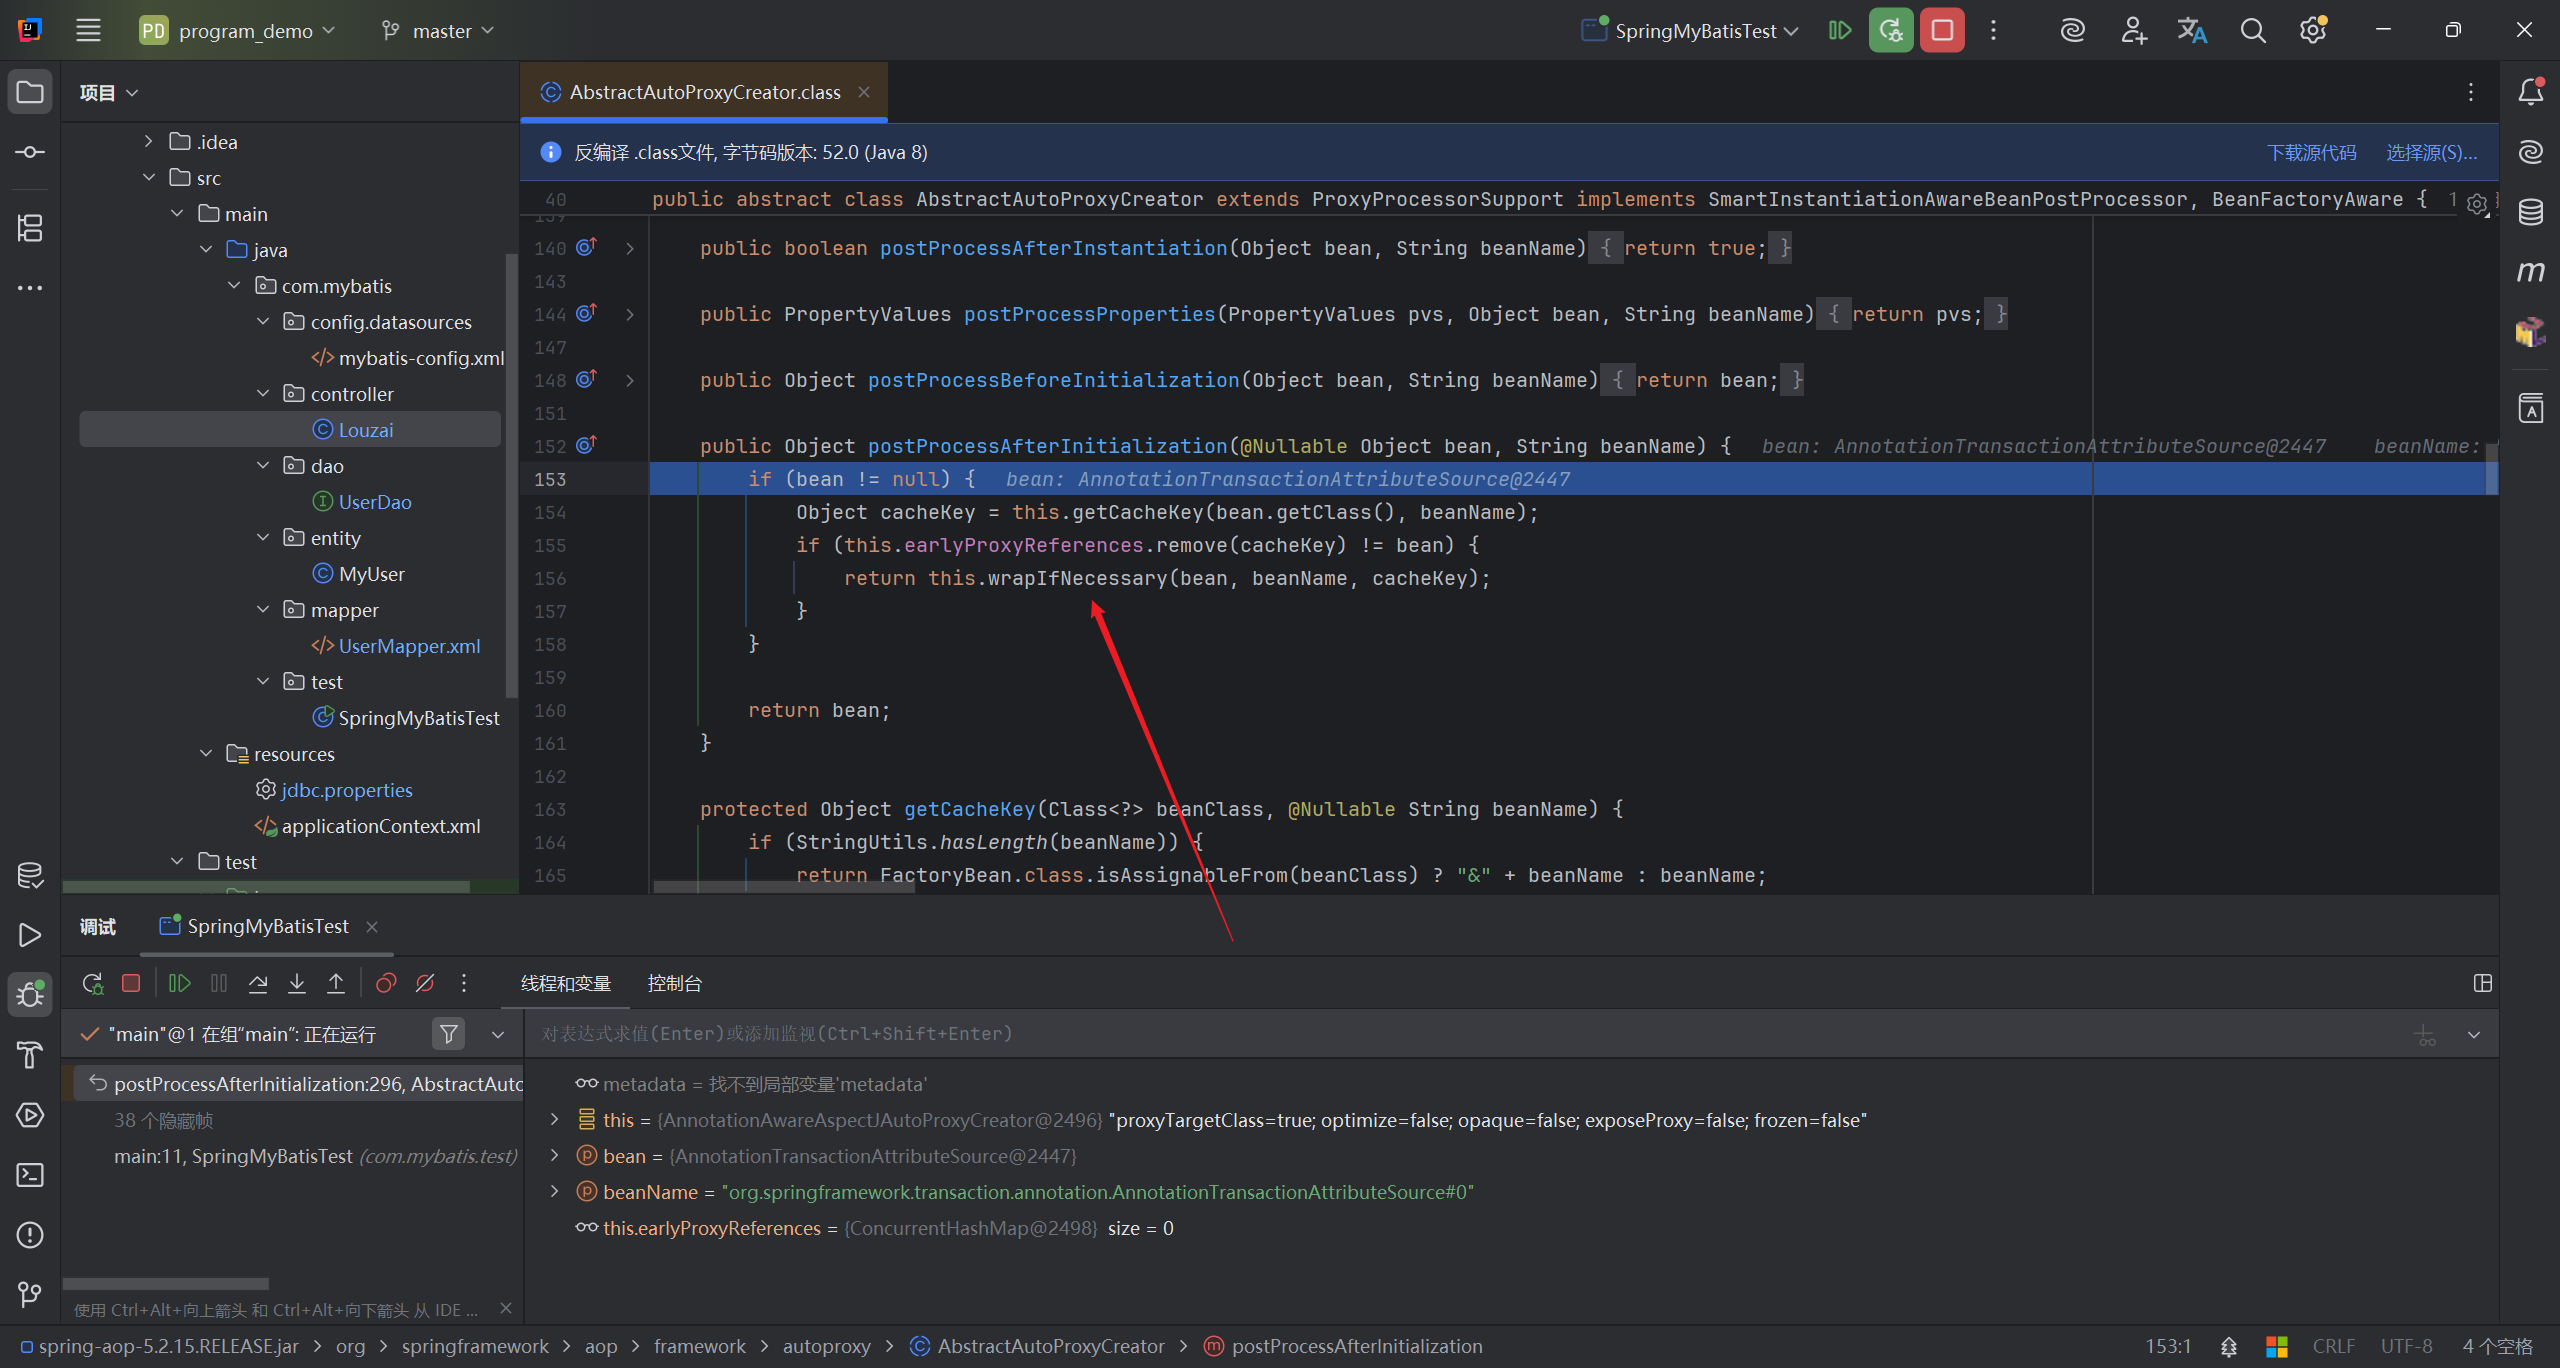Image resolution: width=2560 pixels, height=1368 pixels.
Task: Click the 下载源代码 download sources link
Action: point(2311,152)
